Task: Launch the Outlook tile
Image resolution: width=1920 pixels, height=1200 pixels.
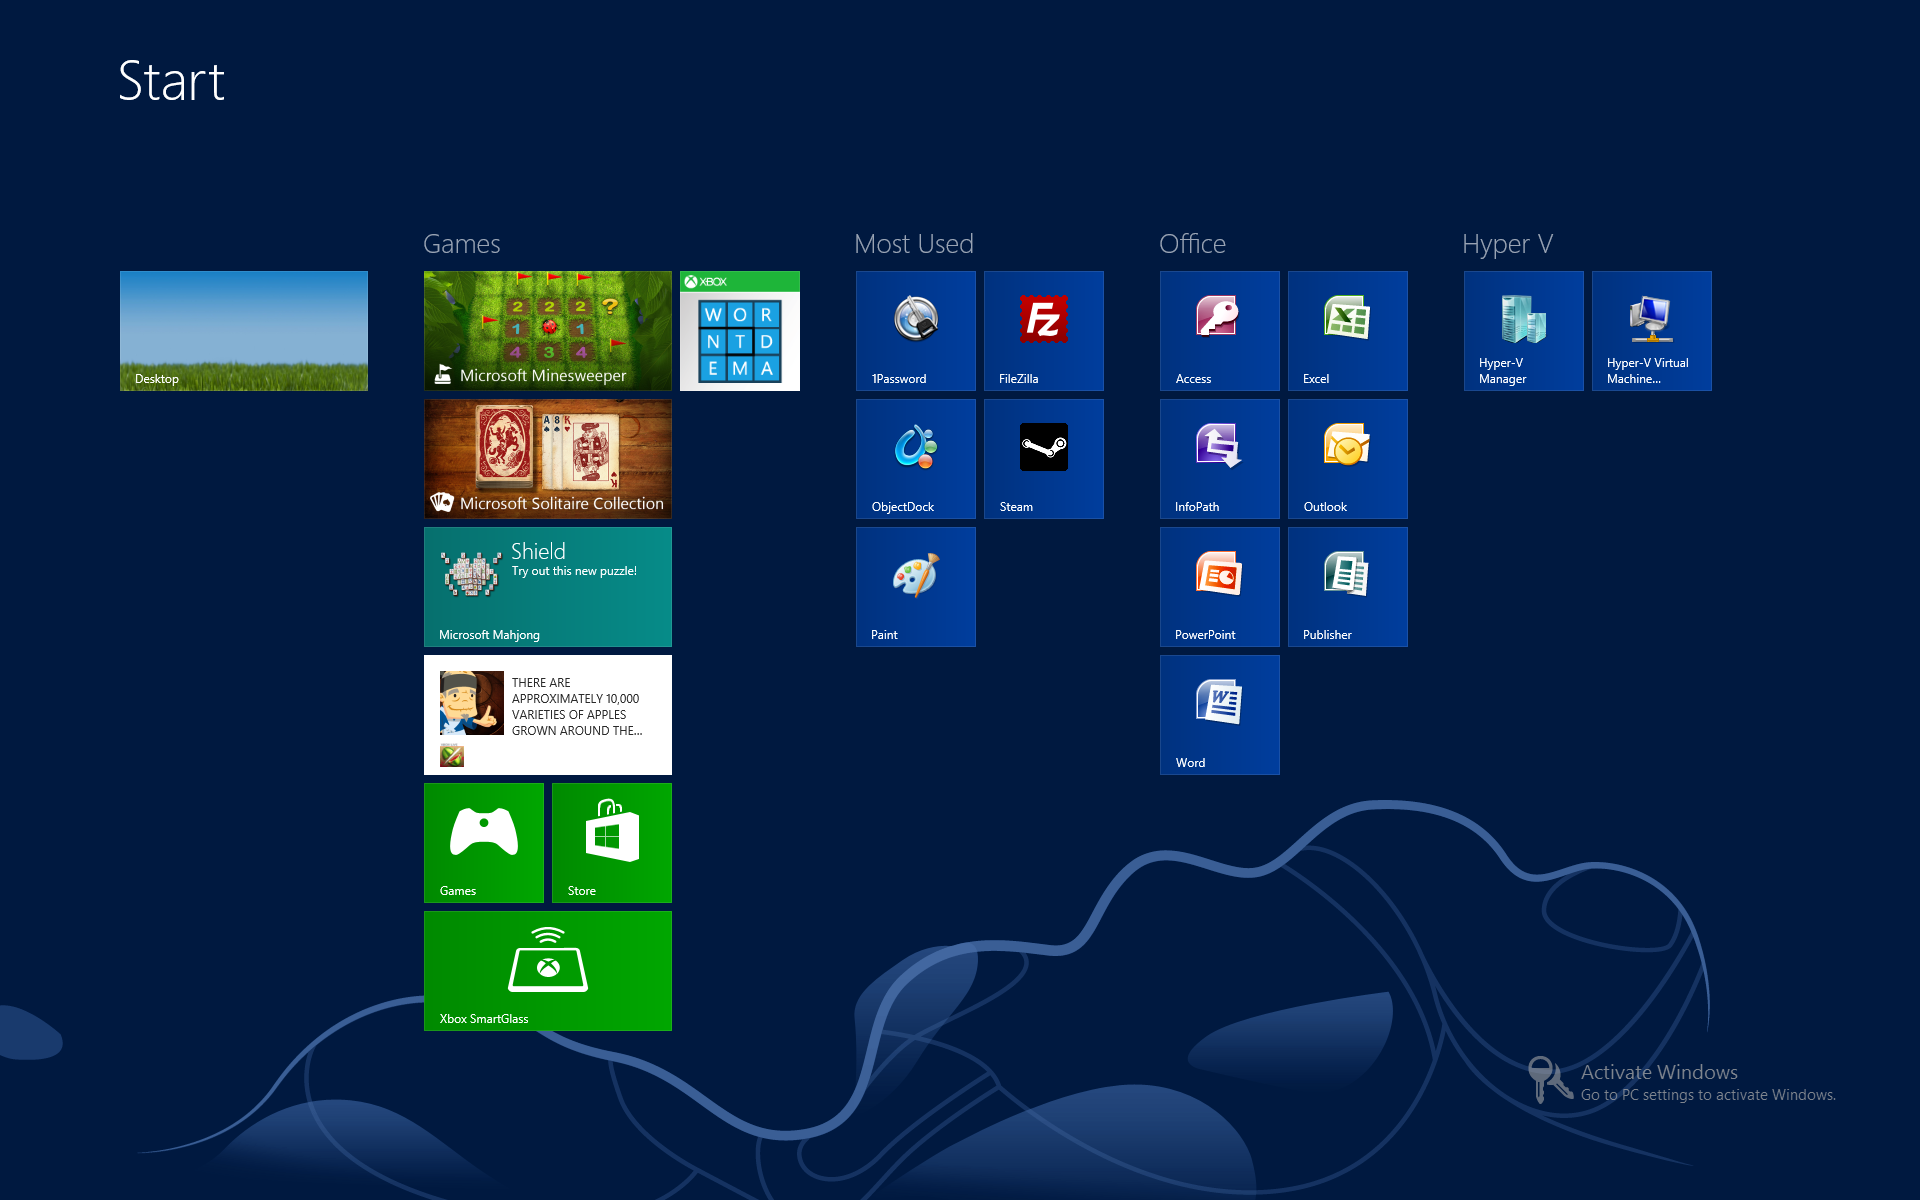Action: (1348, 459)
